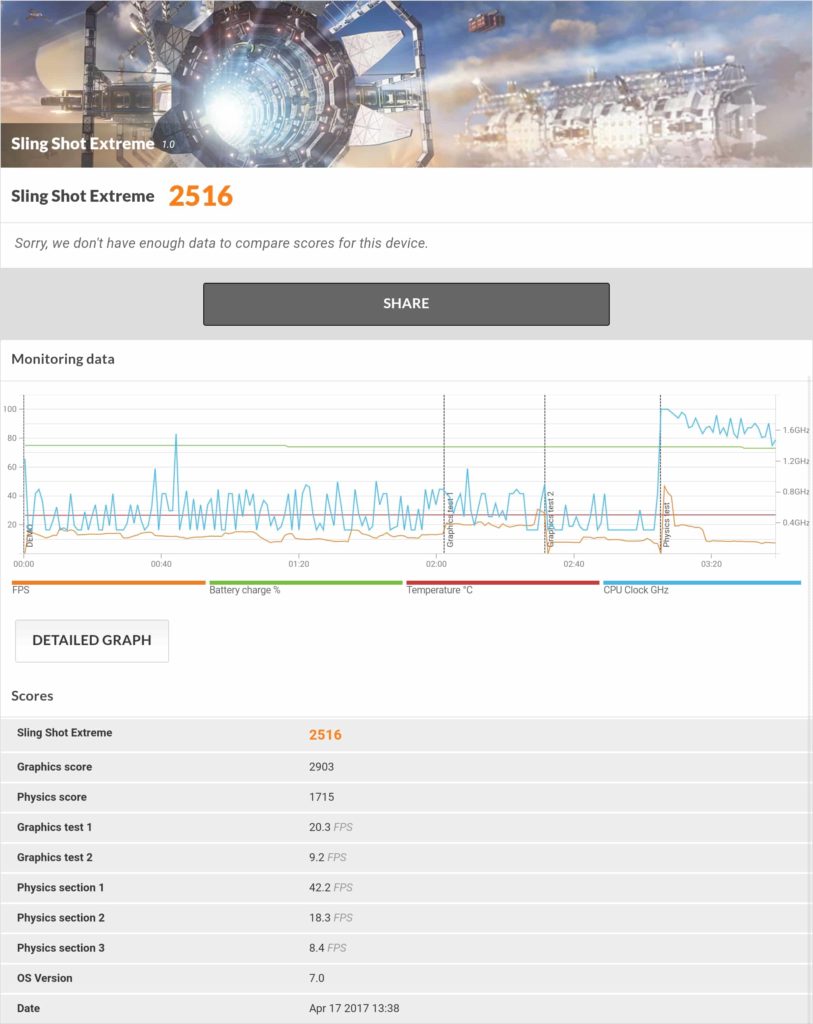This screenshot has width=813, height=1024.
Task: Select the blue CPU Clock GHz legend
Action: point(701,583)
